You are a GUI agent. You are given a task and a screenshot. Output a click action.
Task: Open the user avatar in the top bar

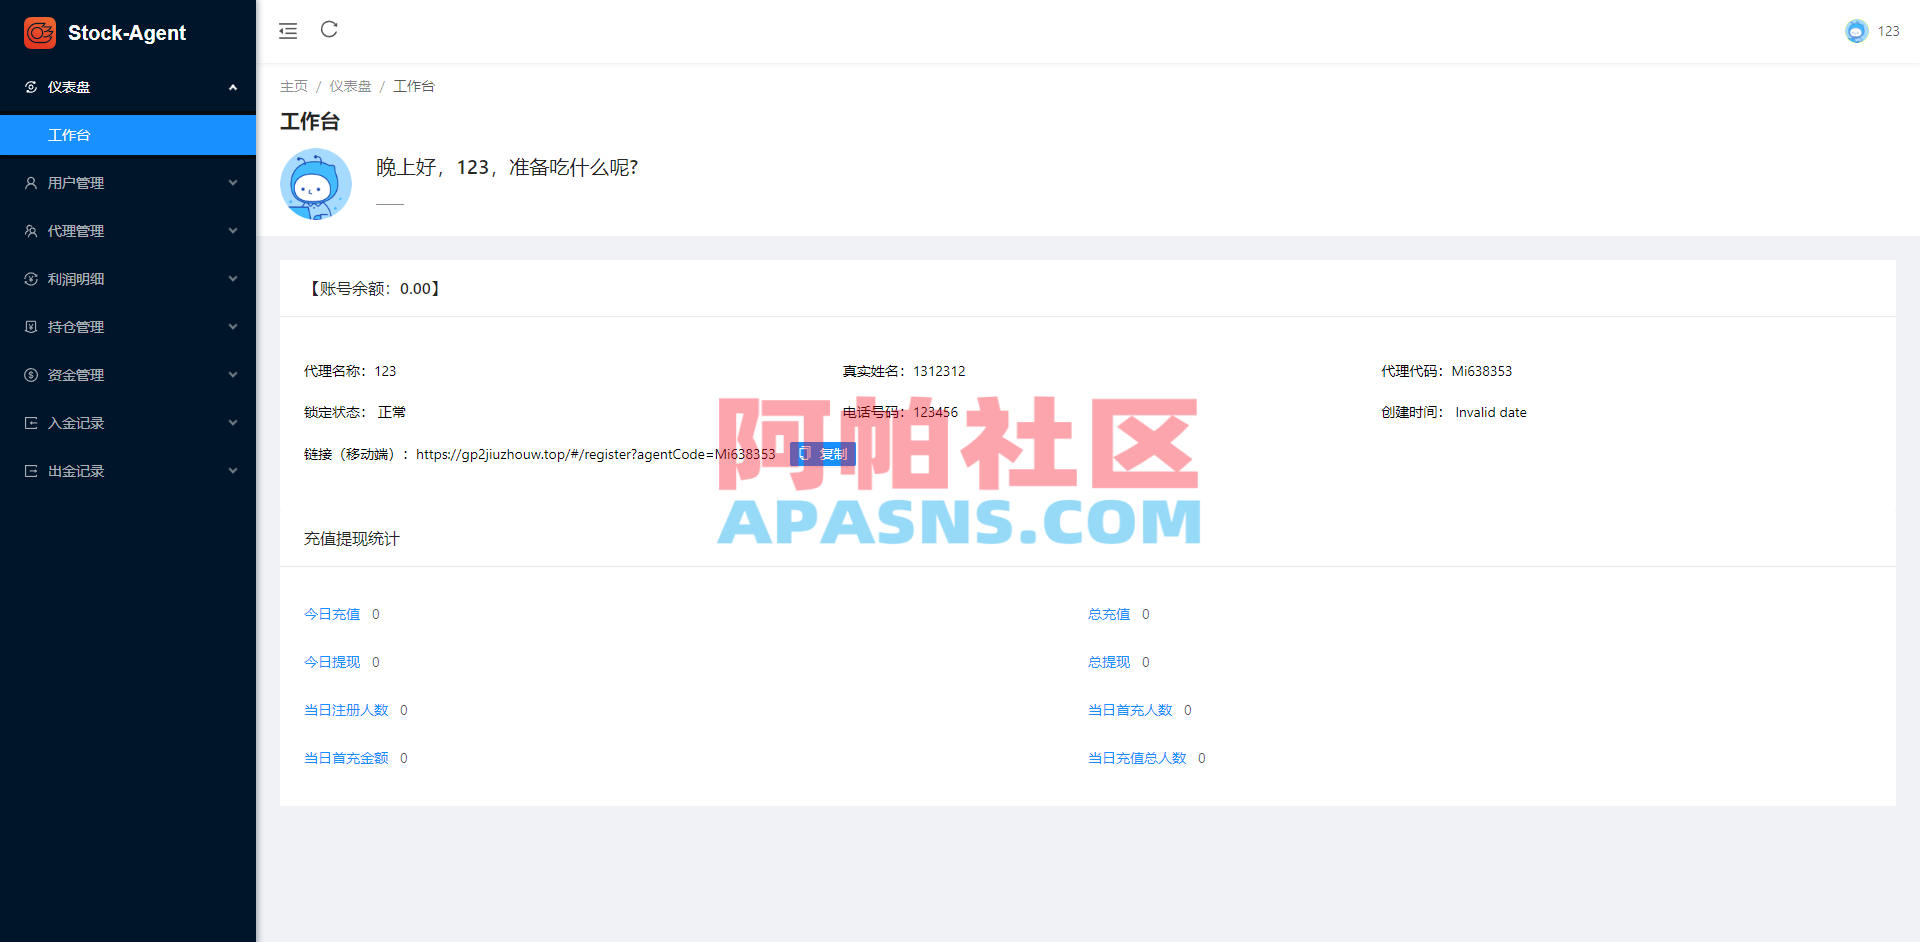click(x=1856, y=31)
